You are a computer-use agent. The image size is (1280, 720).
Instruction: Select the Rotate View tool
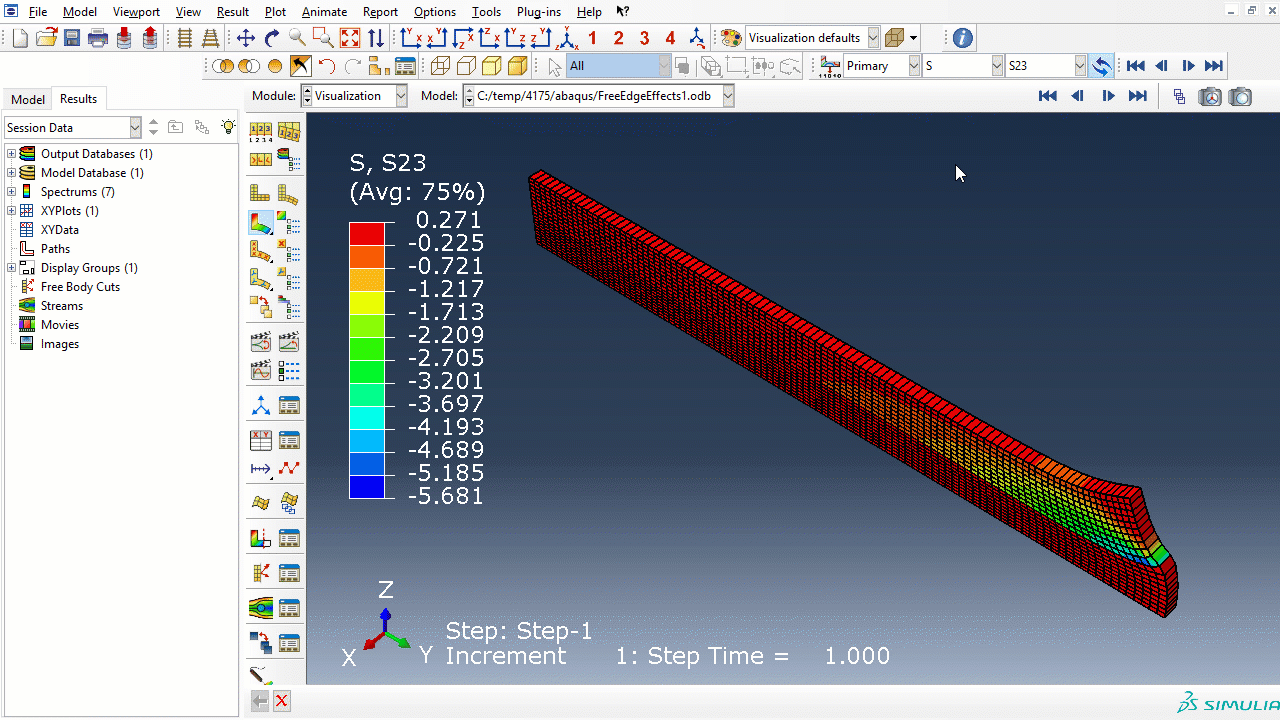click(x=272, y=38)
